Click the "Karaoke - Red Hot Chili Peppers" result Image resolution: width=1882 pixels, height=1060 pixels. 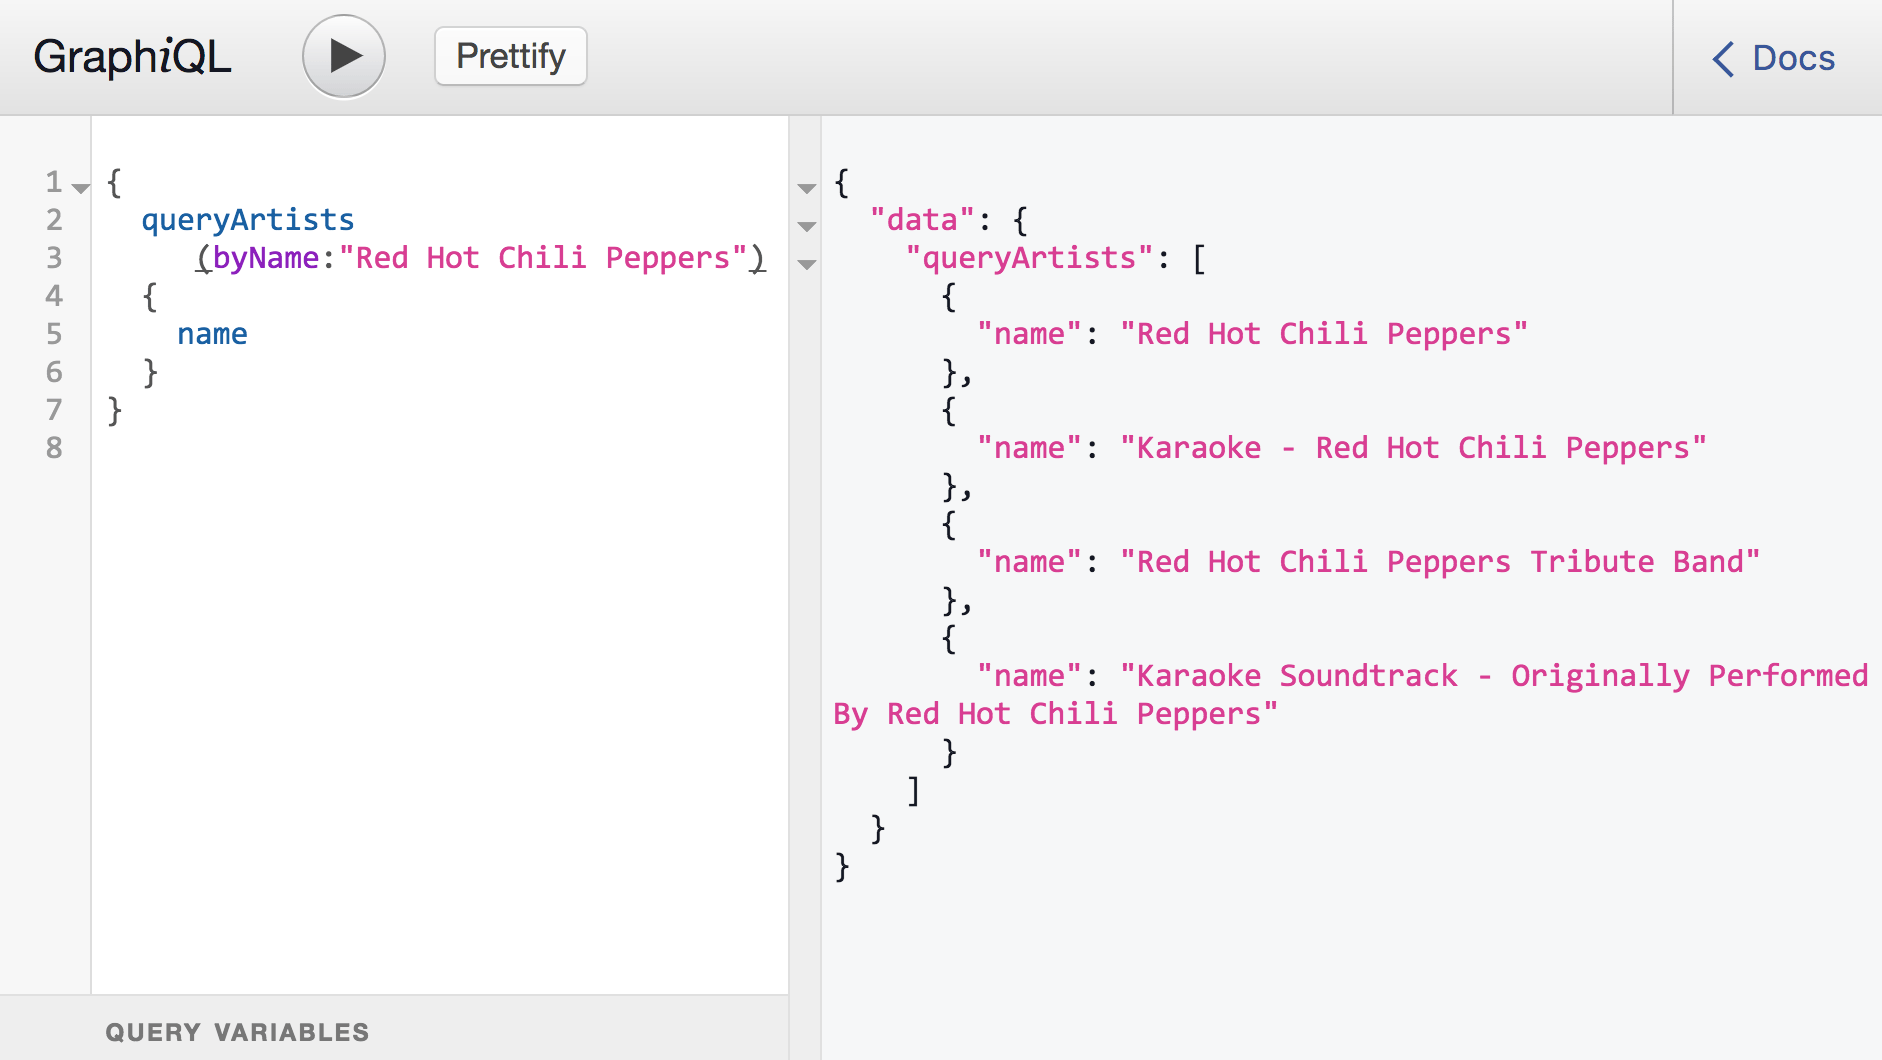tap(1412, 448)
